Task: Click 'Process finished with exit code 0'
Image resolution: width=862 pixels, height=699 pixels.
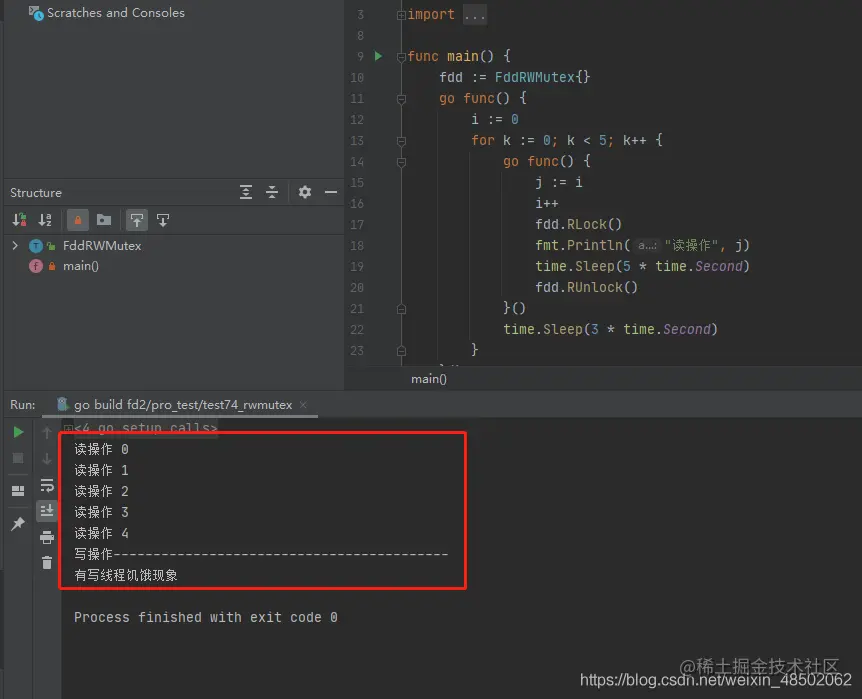Action: (x=206, y=618)
